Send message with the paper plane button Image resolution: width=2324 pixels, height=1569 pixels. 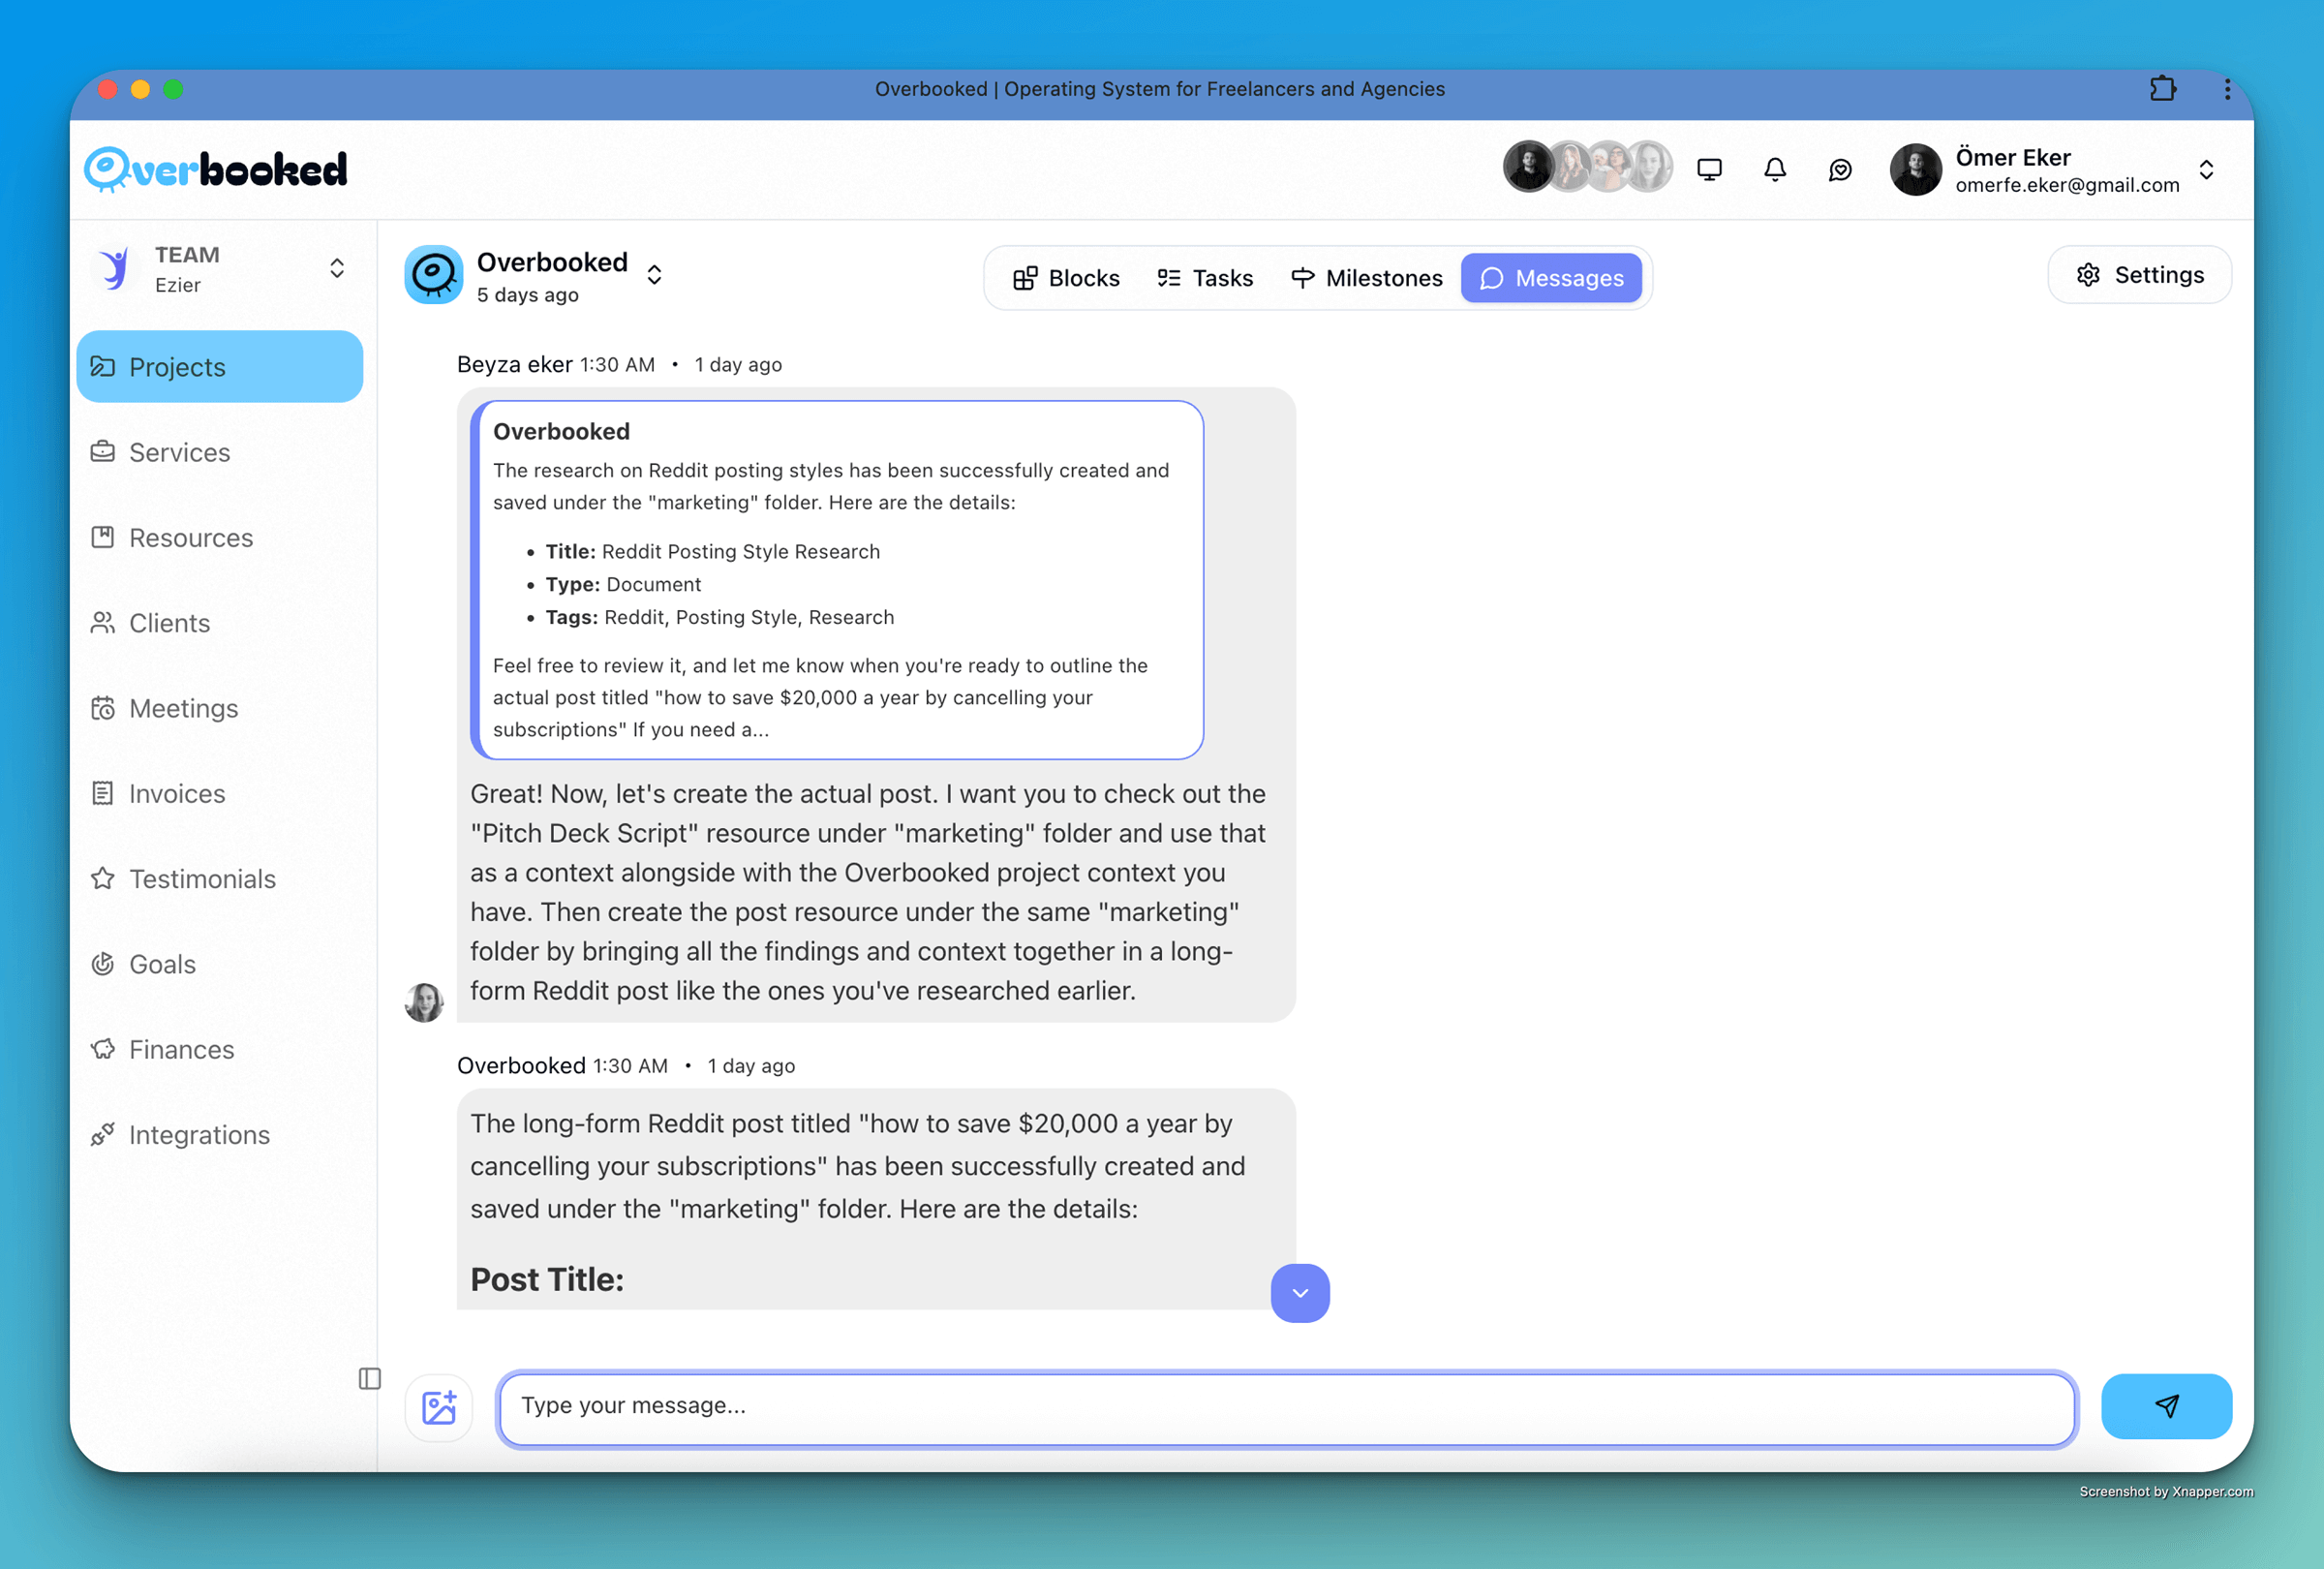tap(2165, 1407)
